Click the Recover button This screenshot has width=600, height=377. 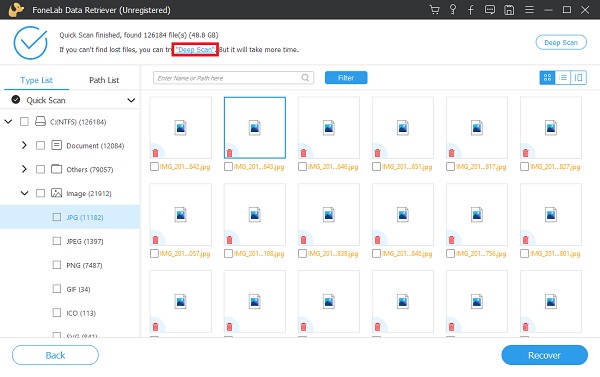(x=545, y=355)
